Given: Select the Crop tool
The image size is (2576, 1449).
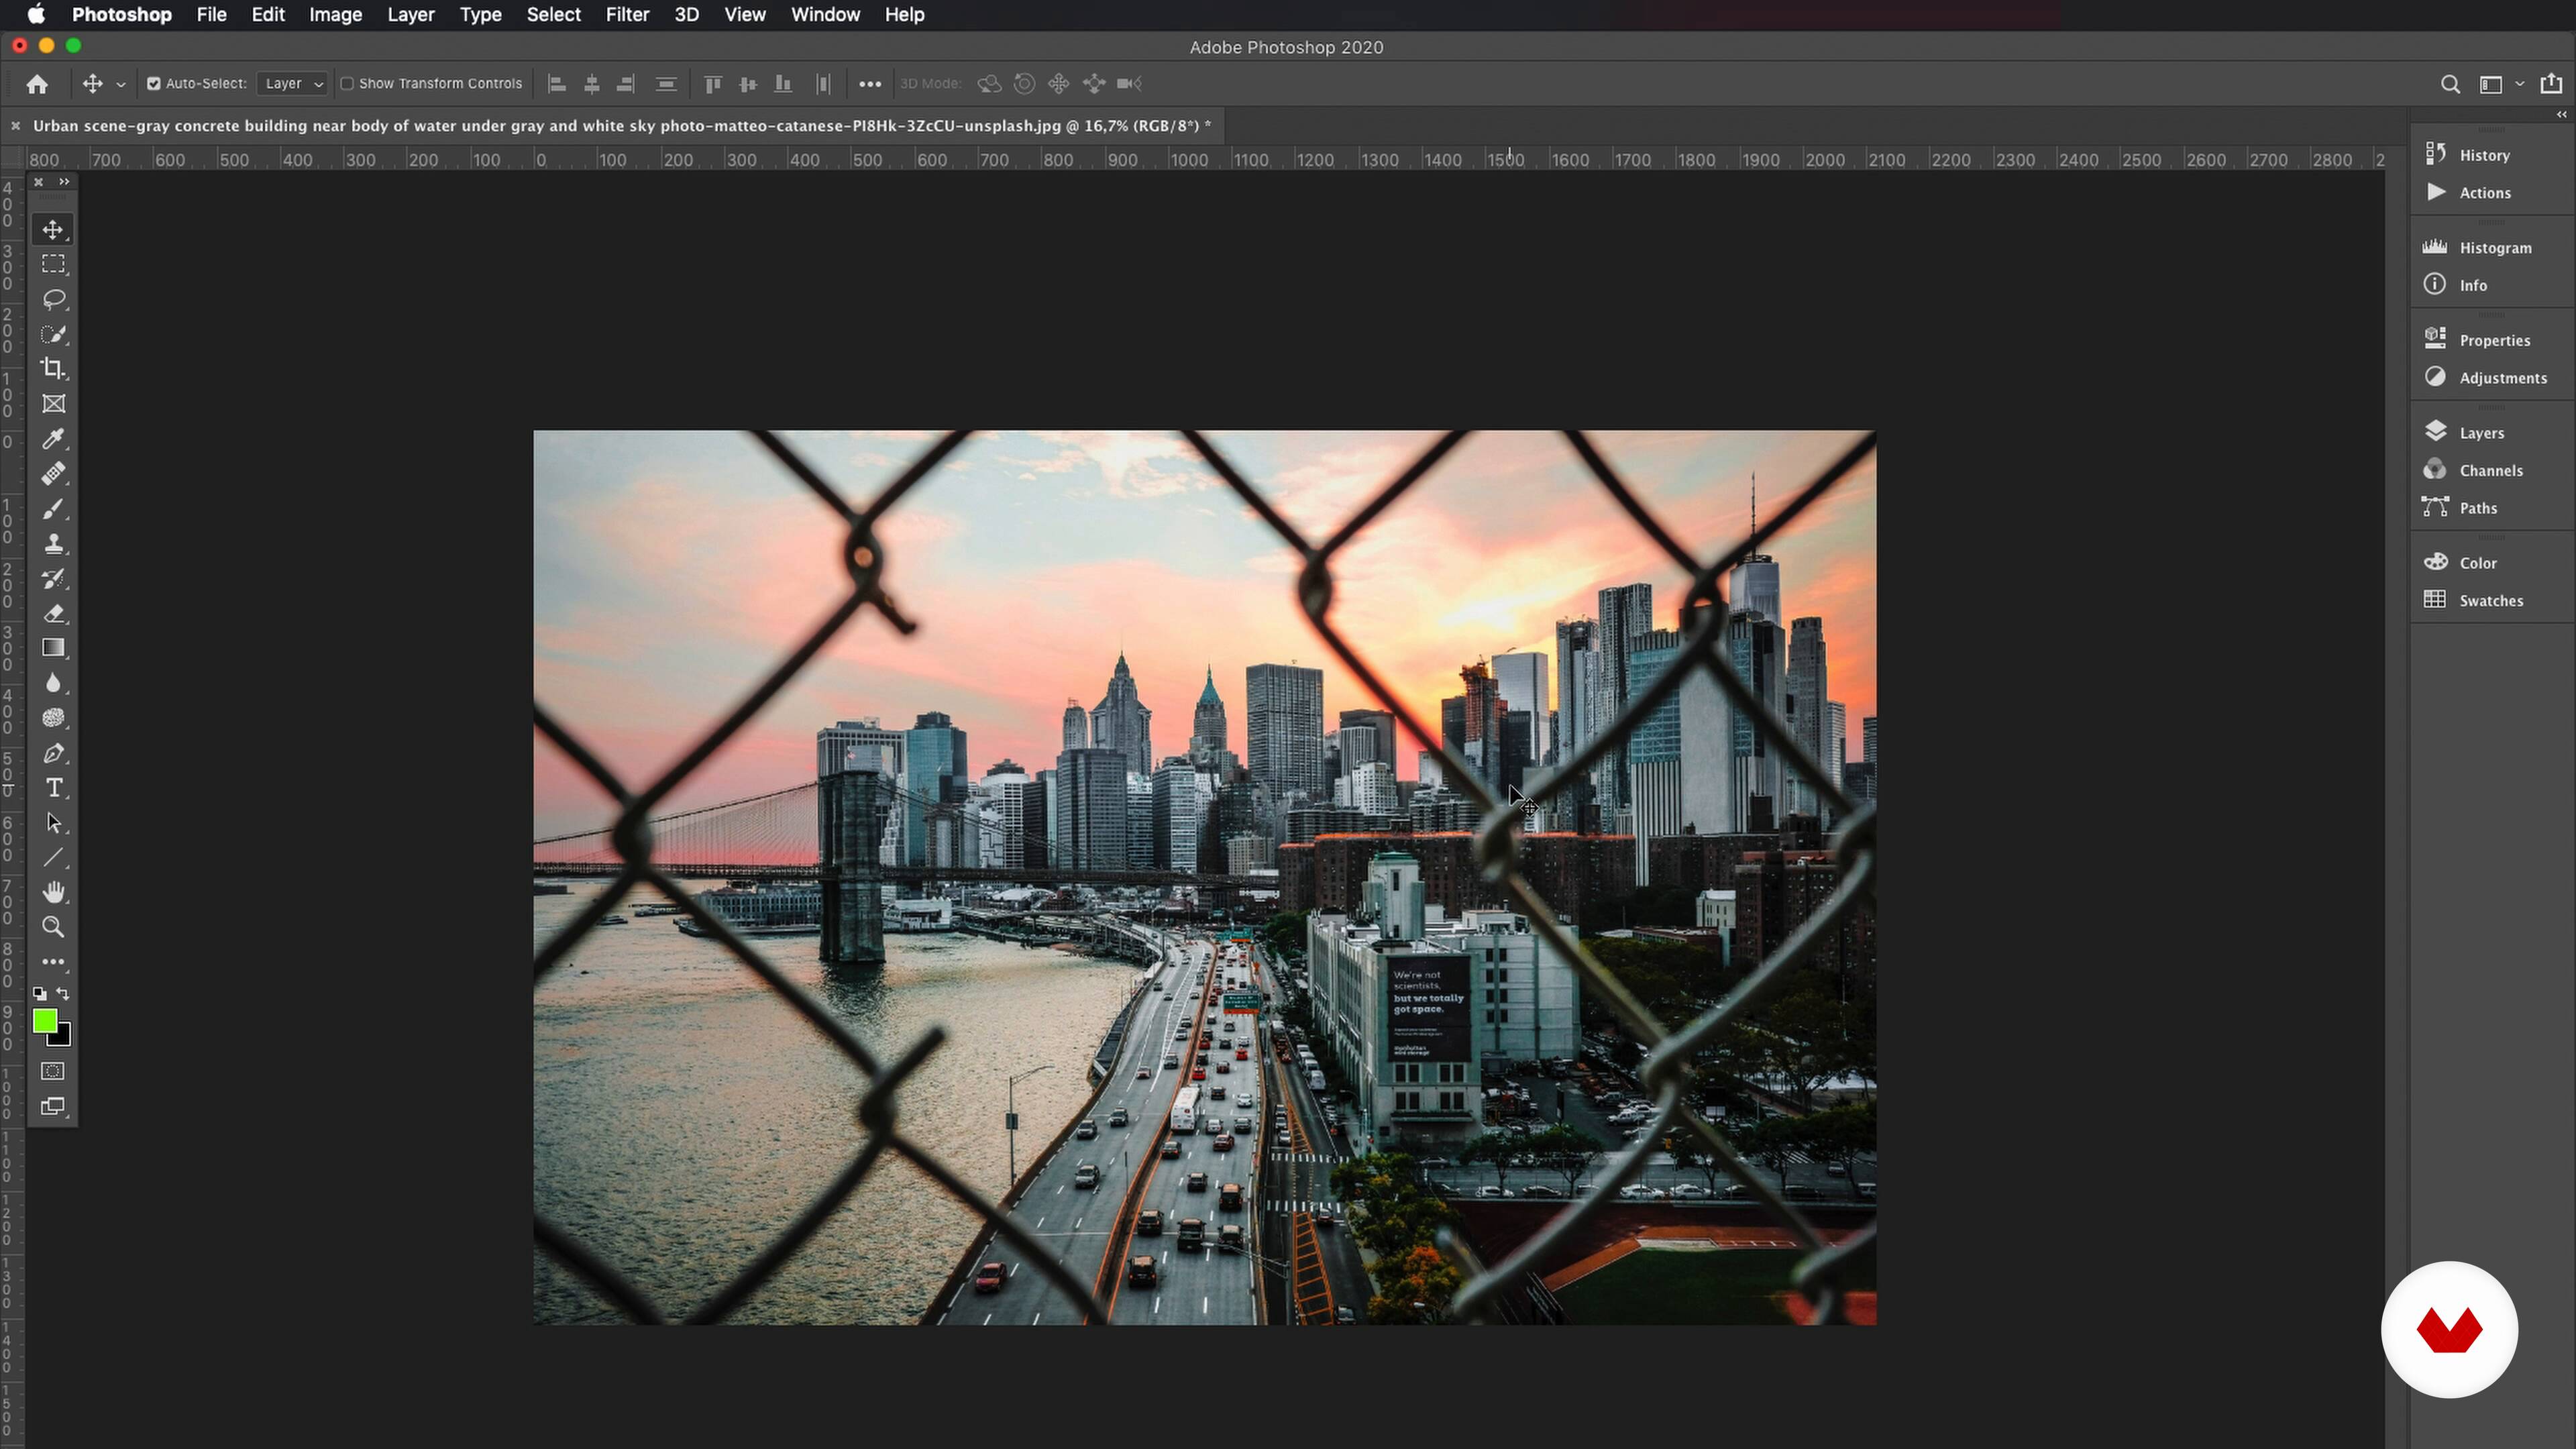Looking at the screenshot, I should pyautogui.click(x=53, y=369).
